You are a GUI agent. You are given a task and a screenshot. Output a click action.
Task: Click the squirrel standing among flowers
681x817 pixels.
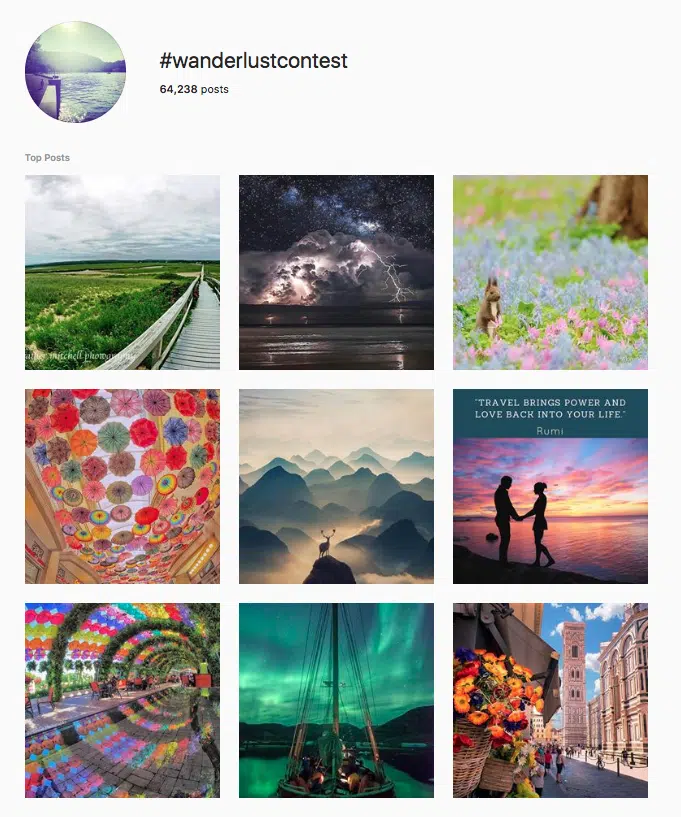490,308
